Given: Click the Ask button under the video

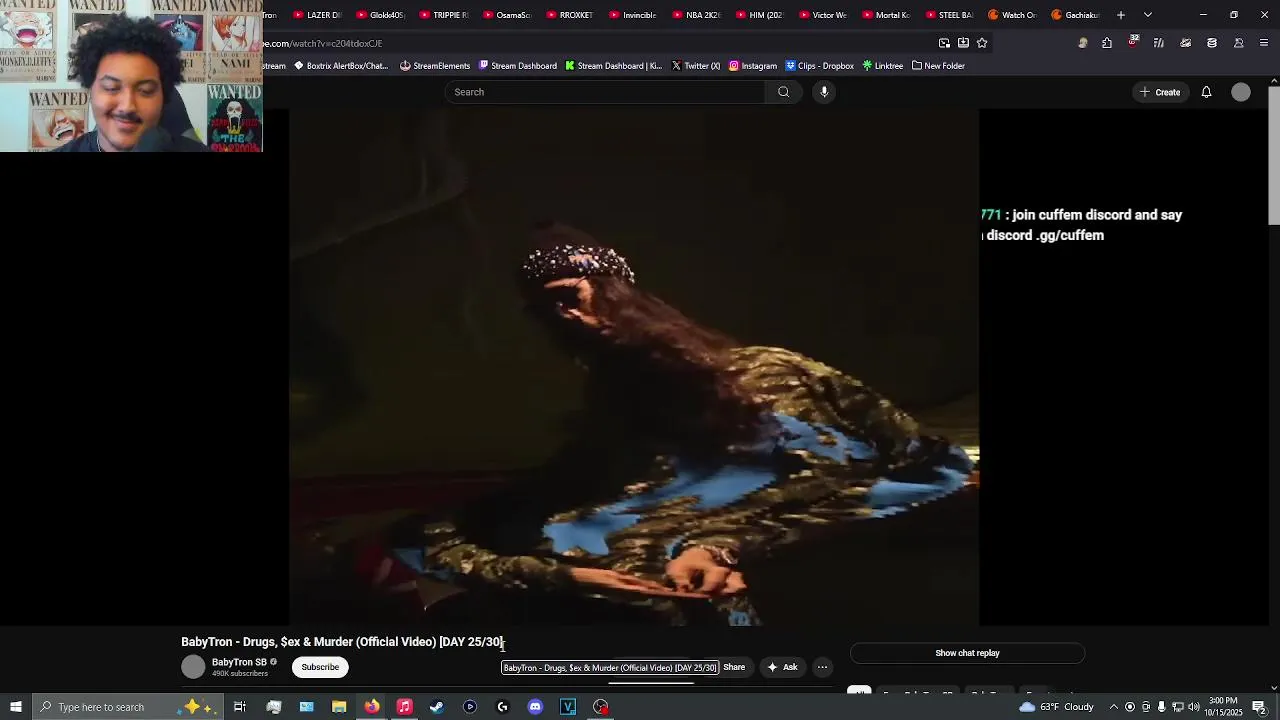Looking at the screenshot, I should pyautogui.click(x=781, y=667).
